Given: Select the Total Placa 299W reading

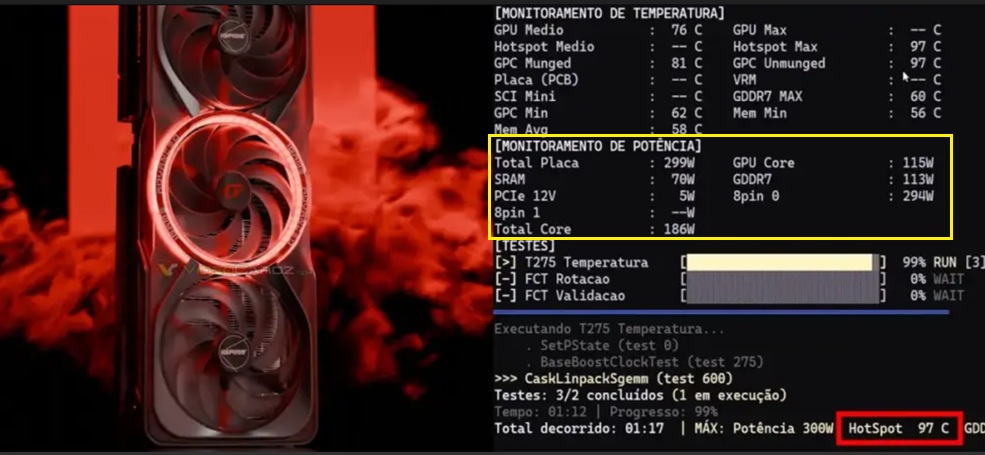Looking at the screenshot, I should [594, 163].
